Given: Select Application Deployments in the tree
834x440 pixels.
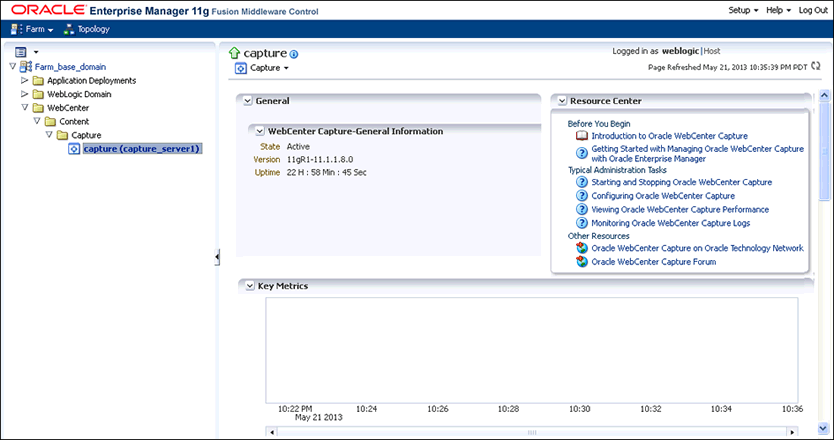Looking at the screenshot, I should (x=91, y=81).
